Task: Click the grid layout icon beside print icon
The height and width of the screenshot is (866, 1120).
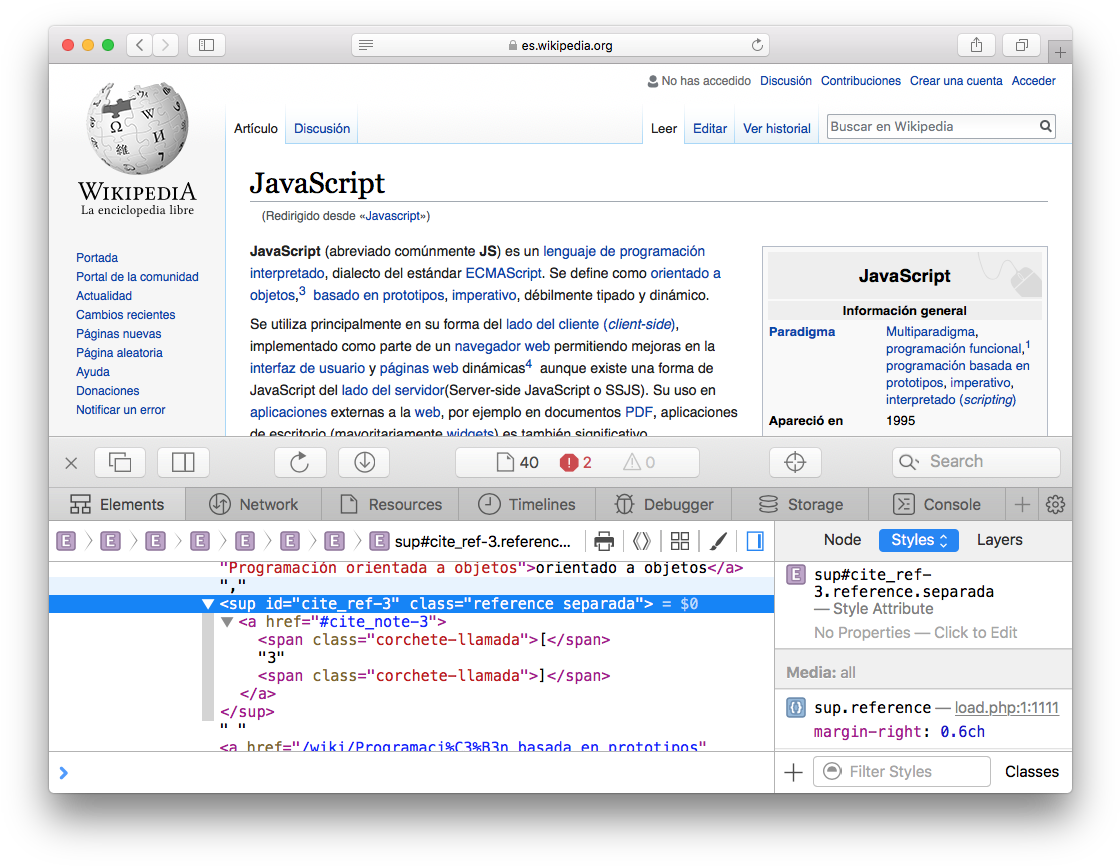Action: click(680, 540)
